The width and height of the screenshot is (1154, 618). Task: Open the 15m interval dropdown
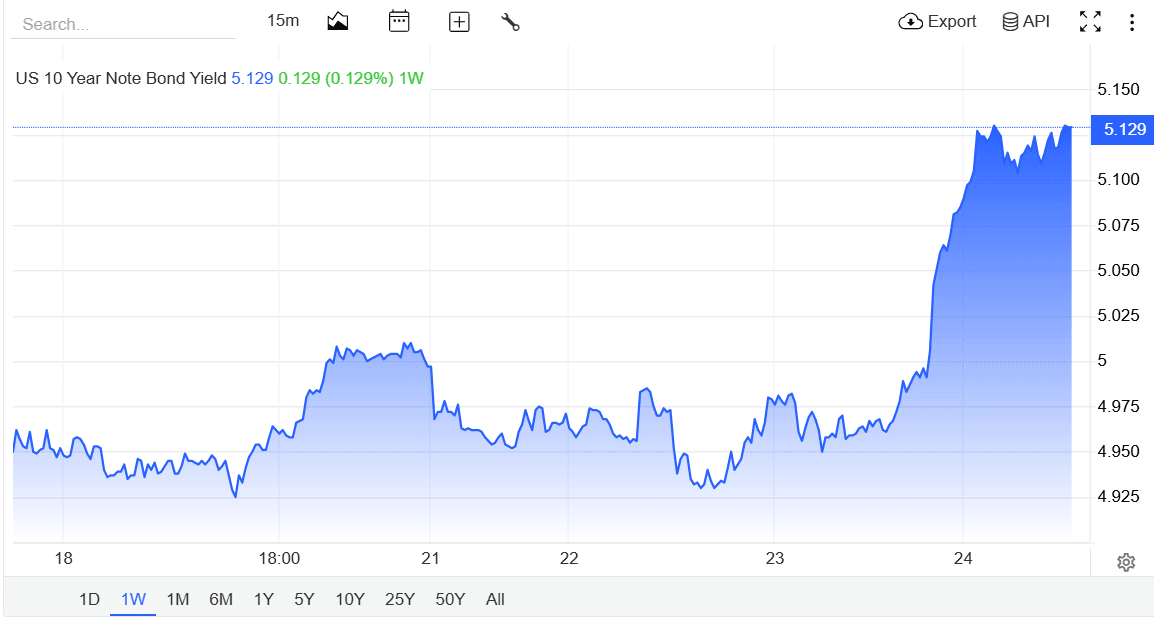(x=283, y=21)
